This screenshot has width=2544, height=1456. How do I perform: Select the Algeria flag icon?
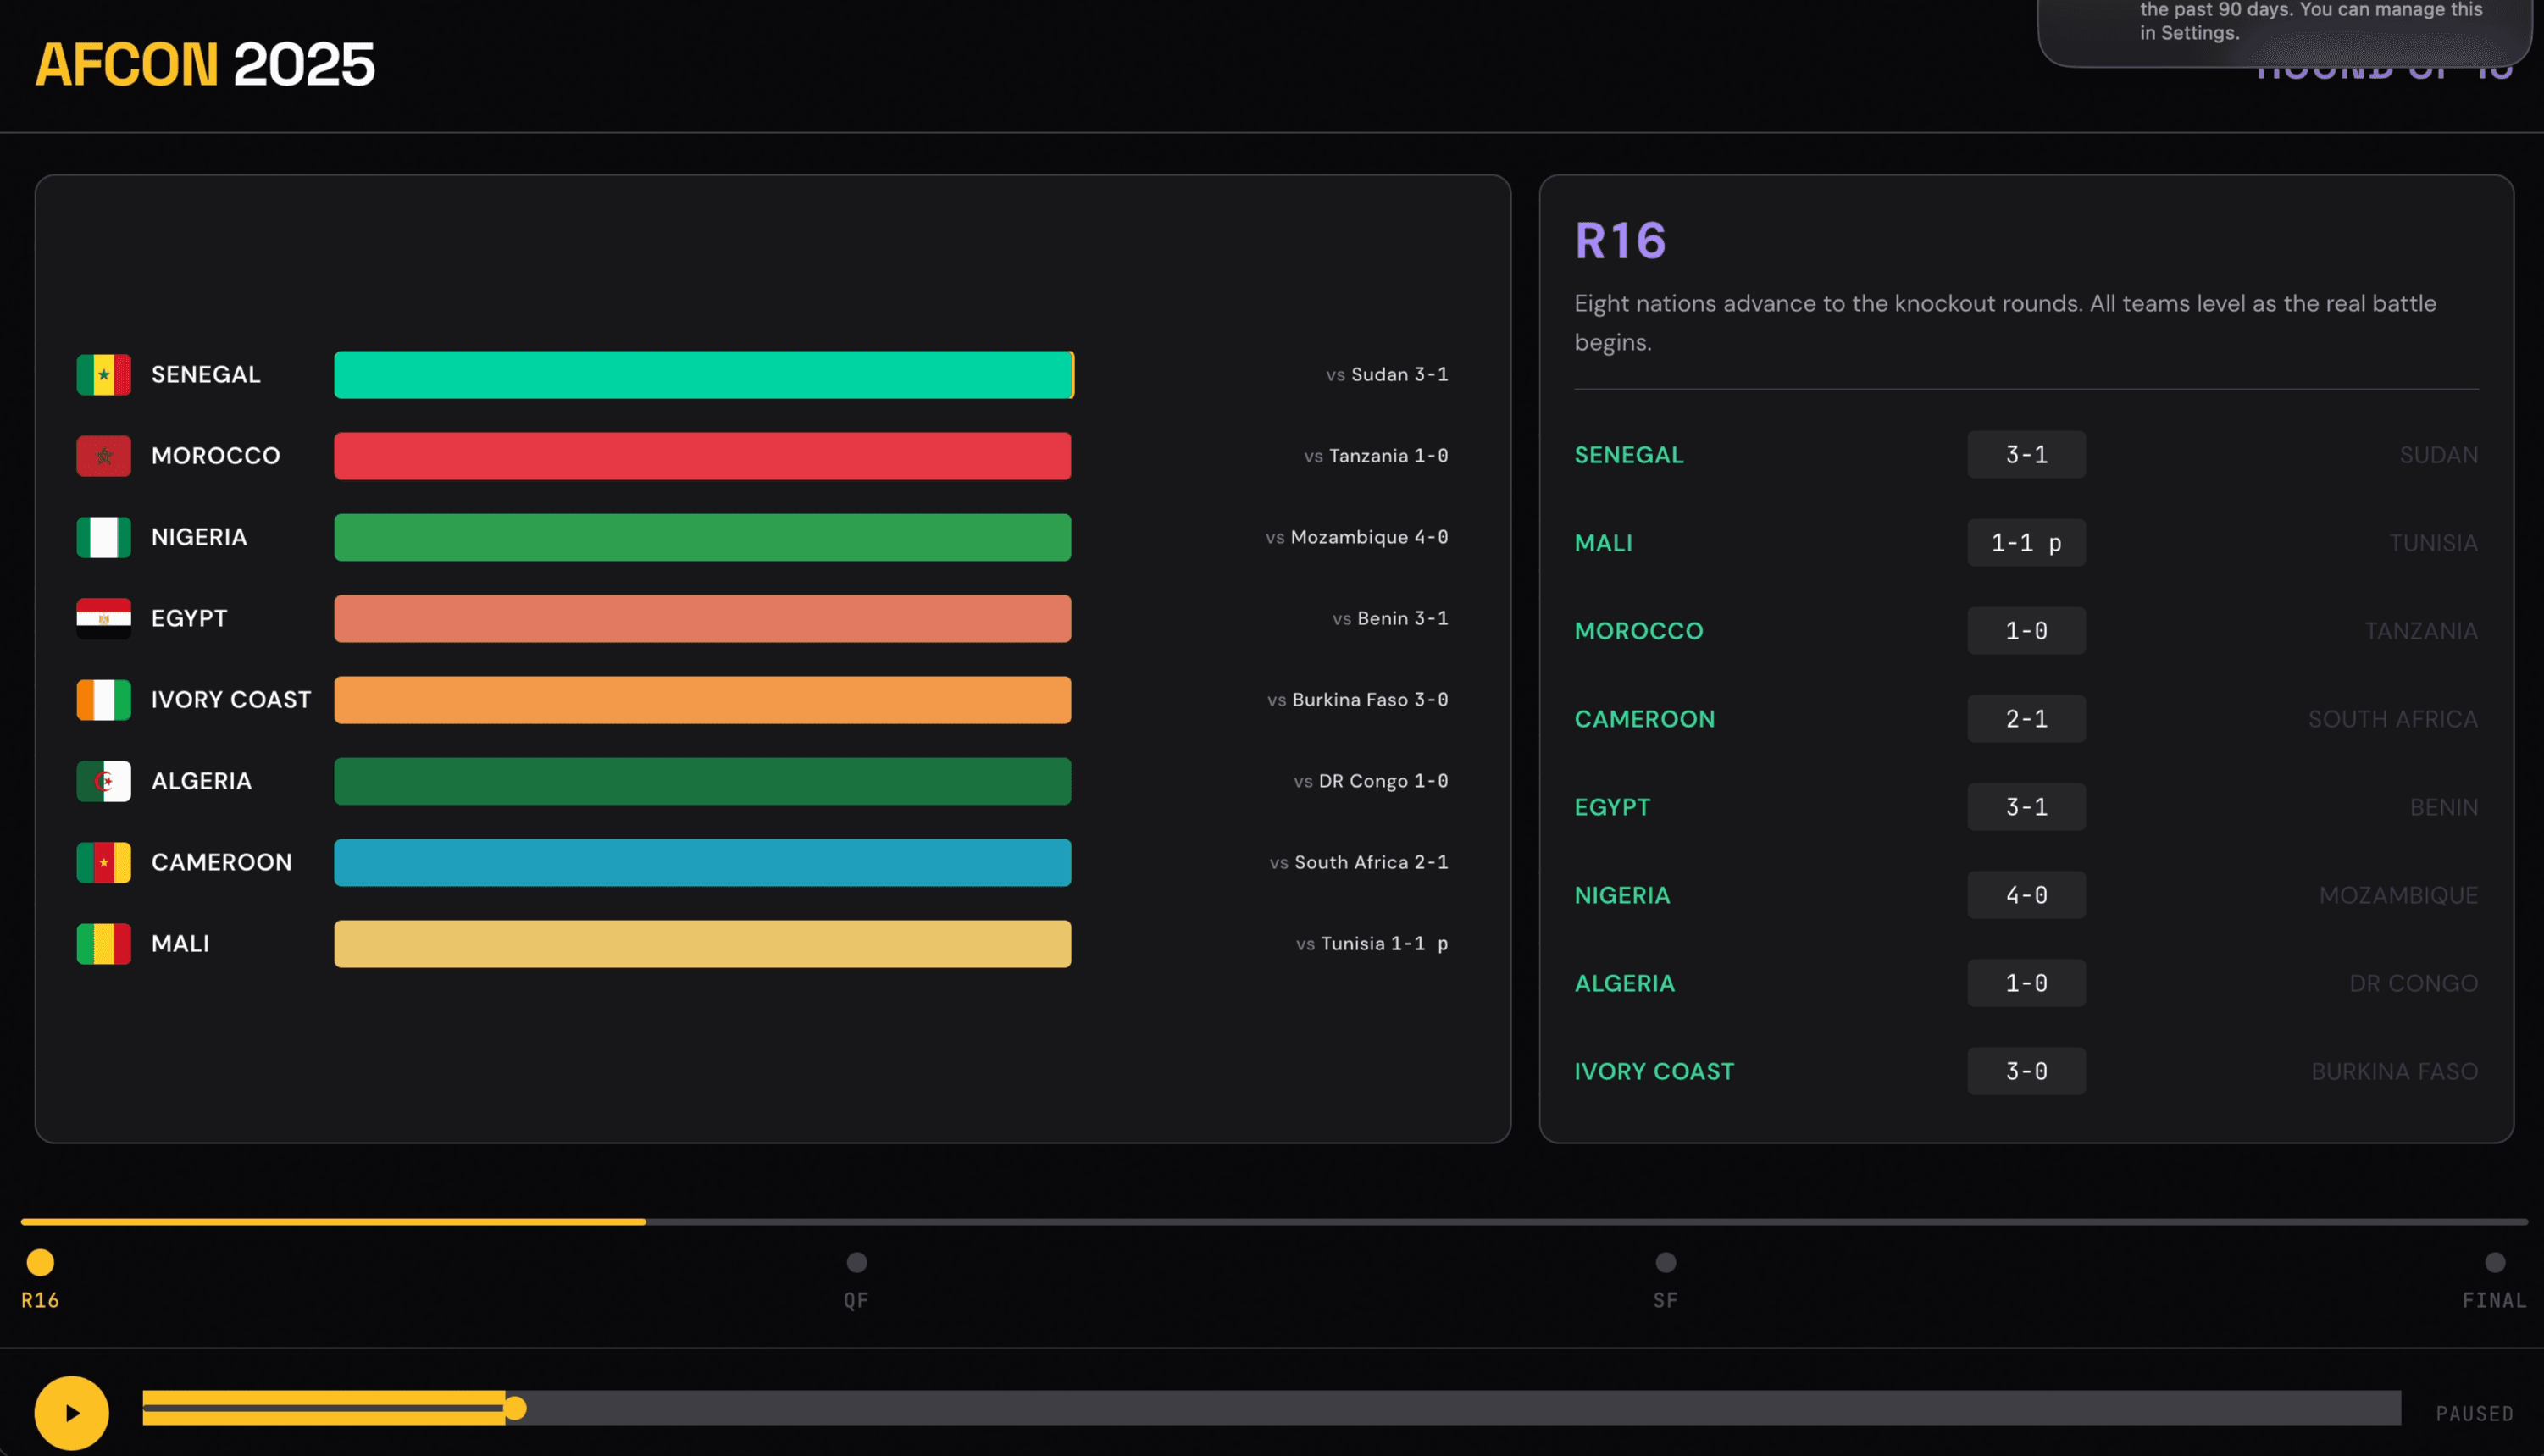(x=103, y=781)
